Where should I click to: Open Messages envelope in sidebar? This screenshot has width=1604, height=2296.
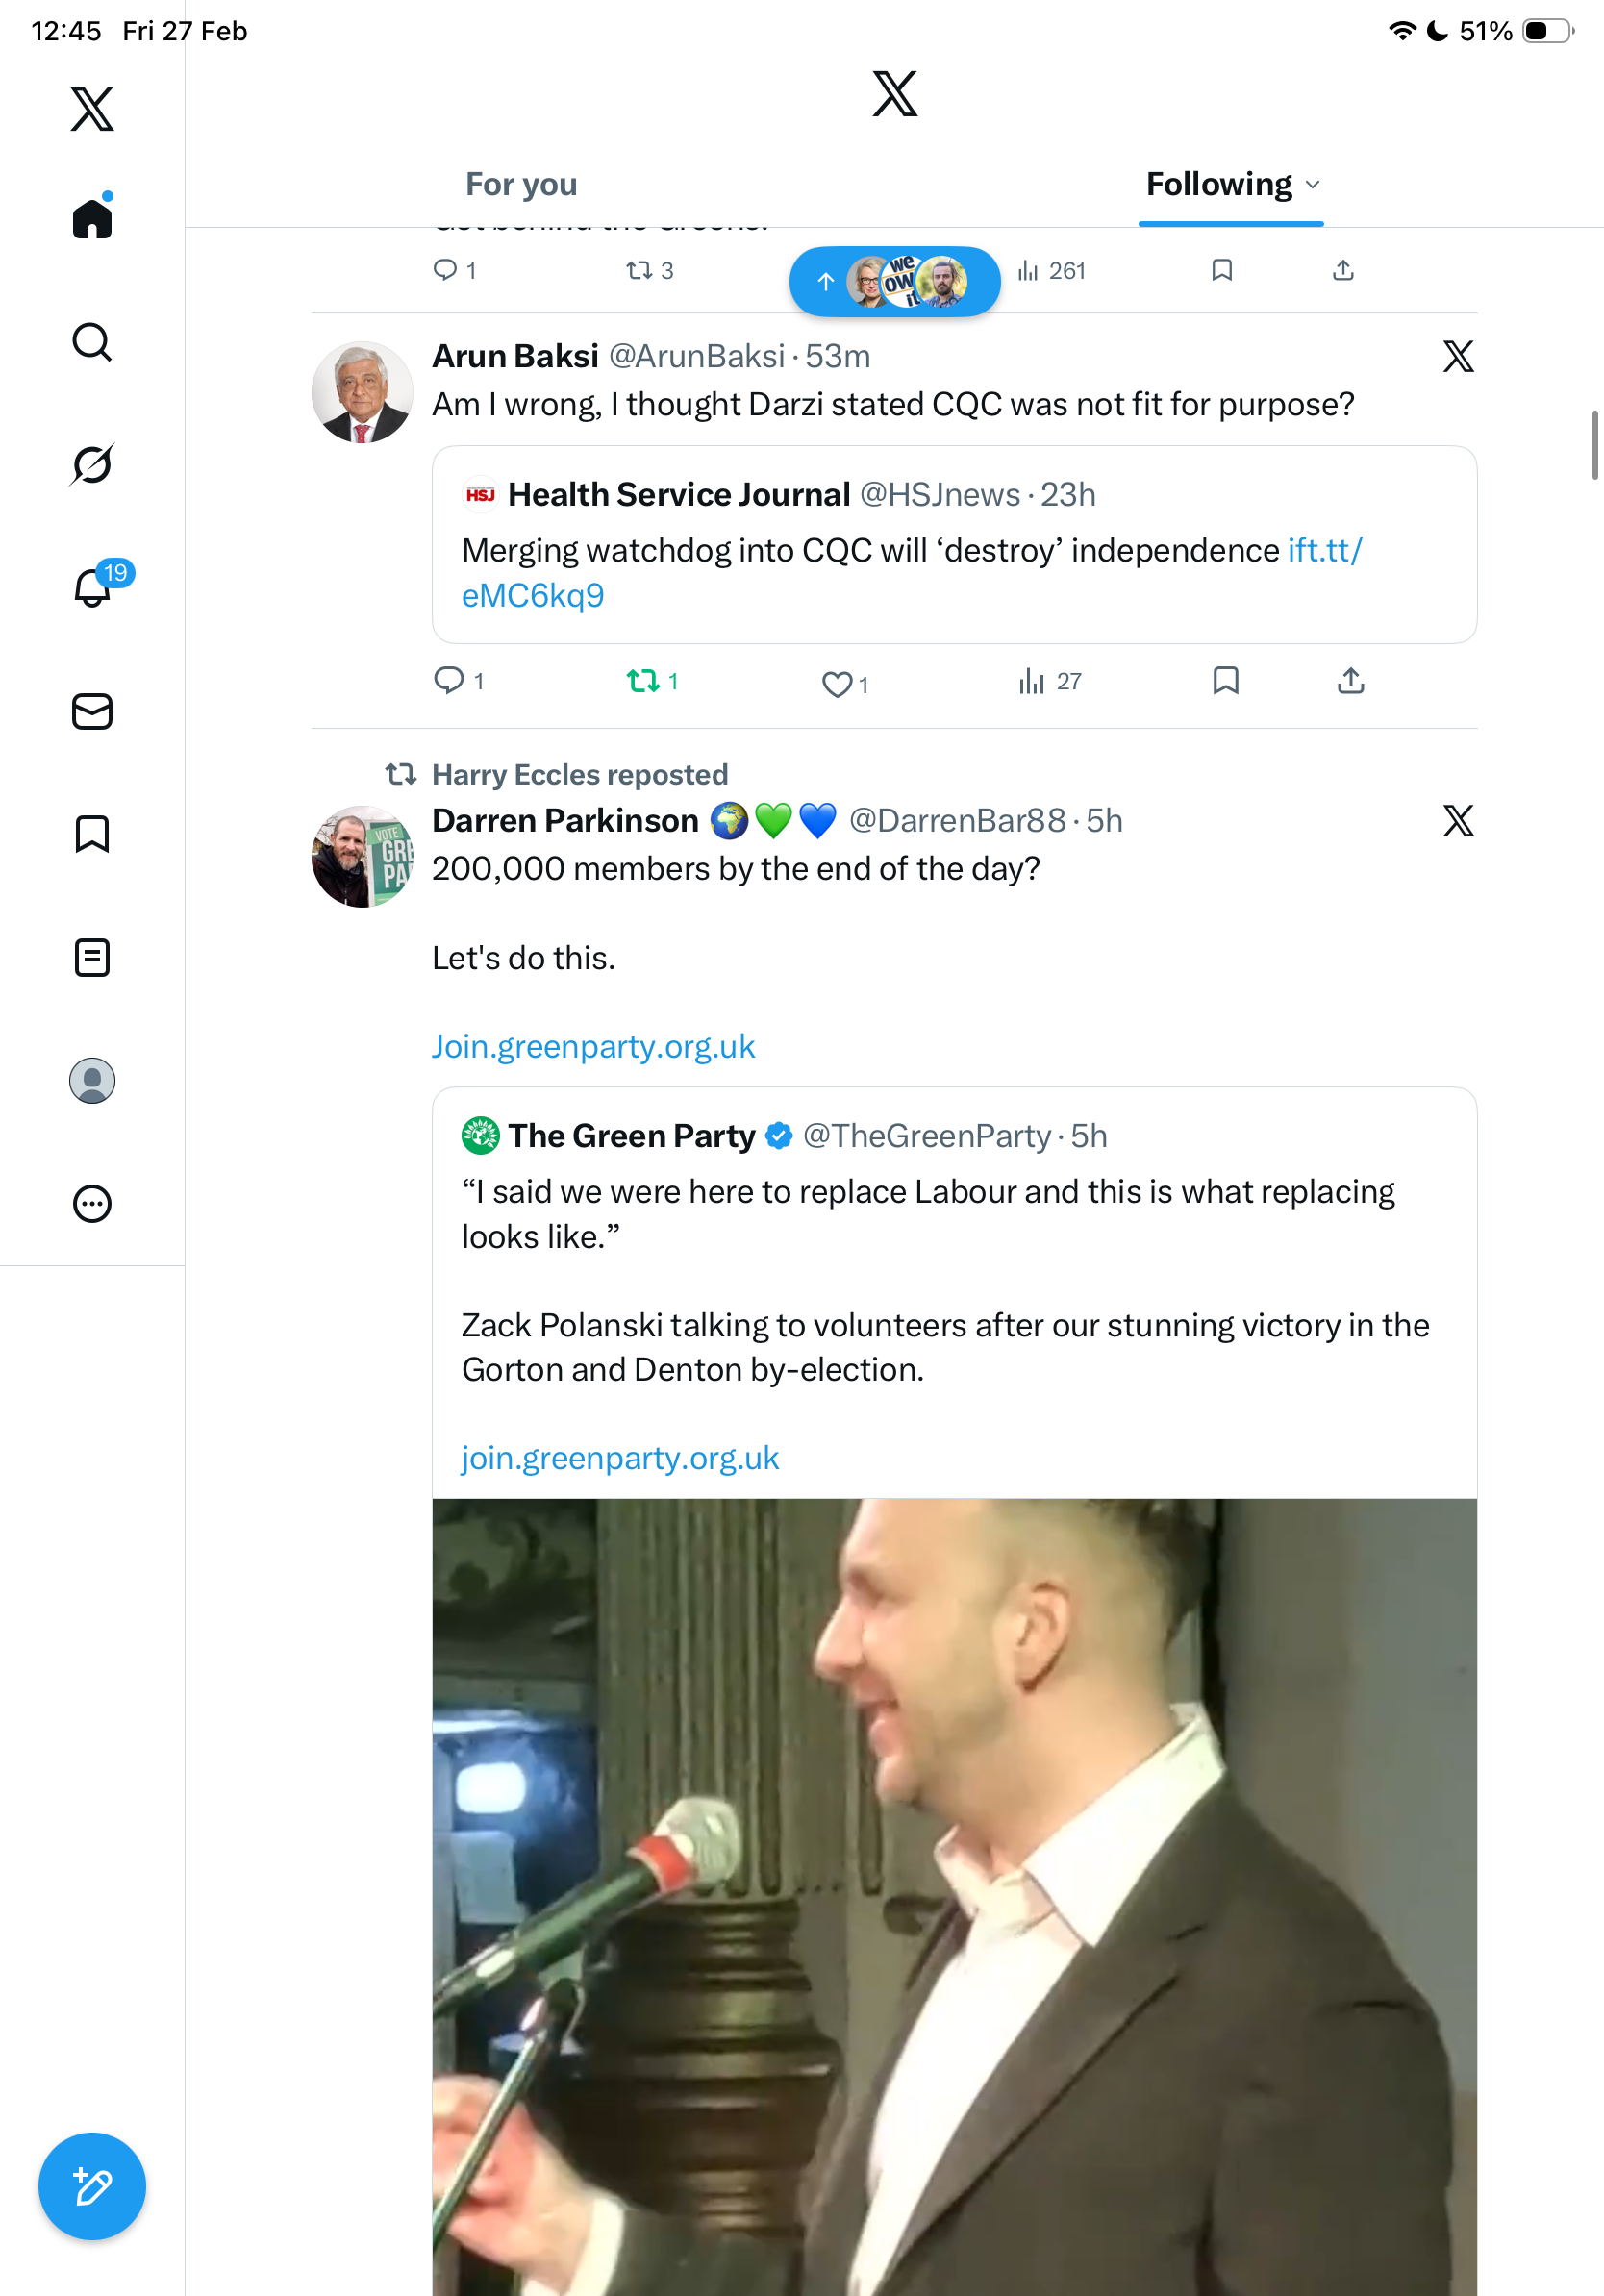point(92,711)
